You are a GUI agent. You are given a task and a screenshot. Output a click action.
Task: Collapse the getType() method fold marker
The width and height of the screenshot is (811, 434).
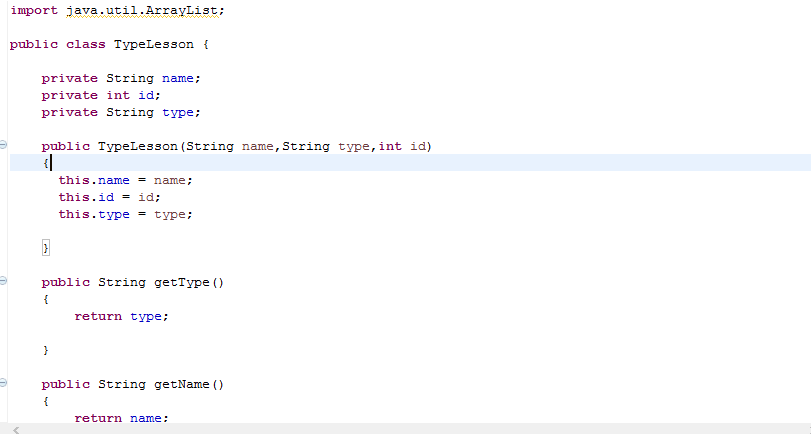click(x=3, y=281)
